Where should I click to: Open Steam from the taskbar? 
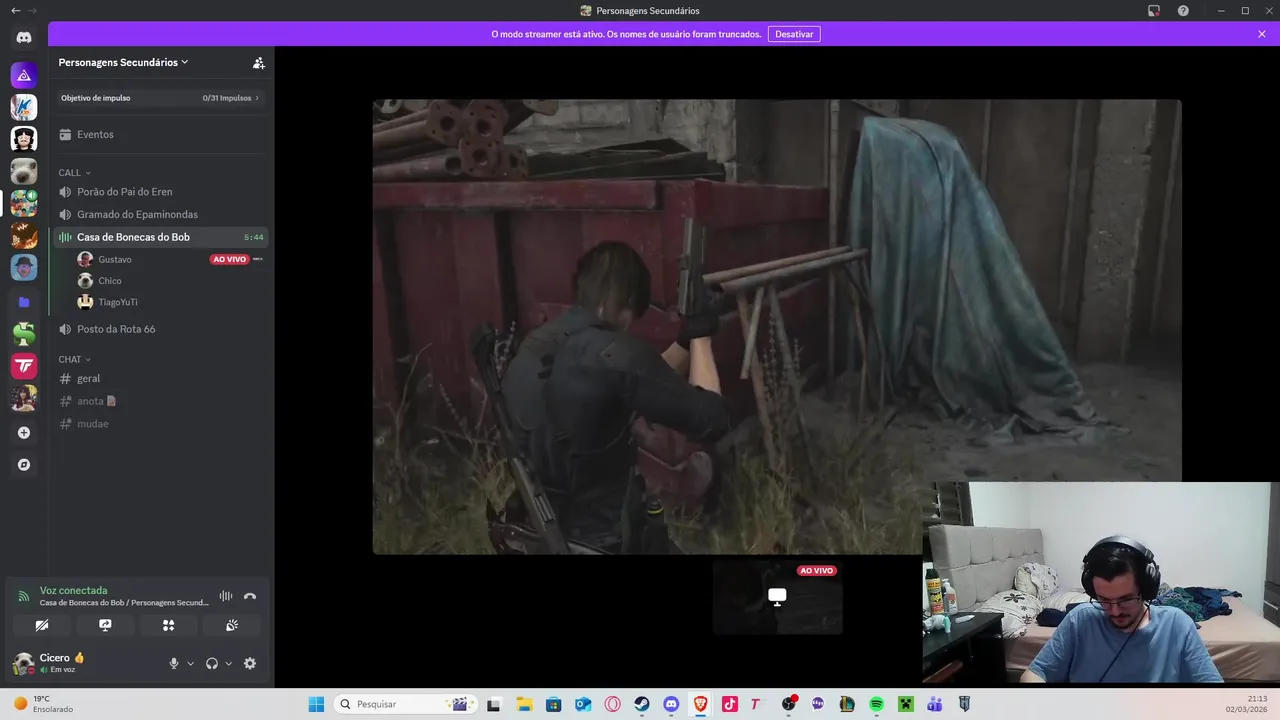pos(642,704)
